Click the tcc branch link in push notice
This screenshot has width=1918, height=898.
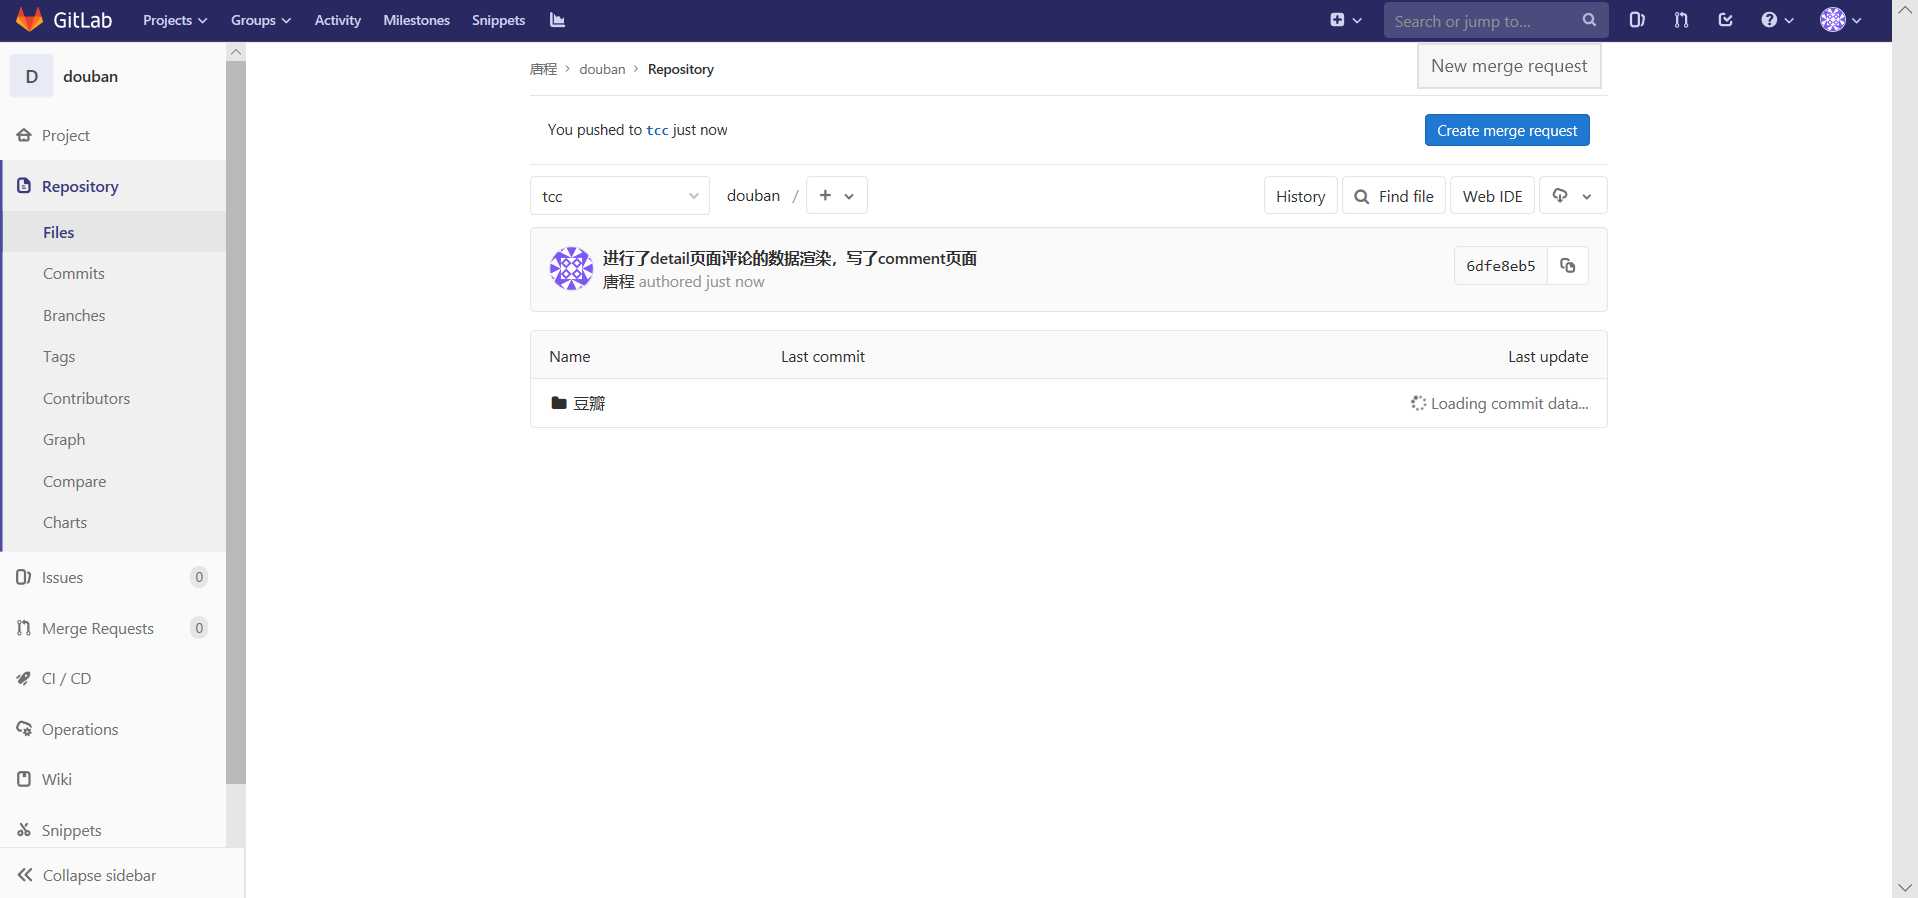tap(657, 131)
